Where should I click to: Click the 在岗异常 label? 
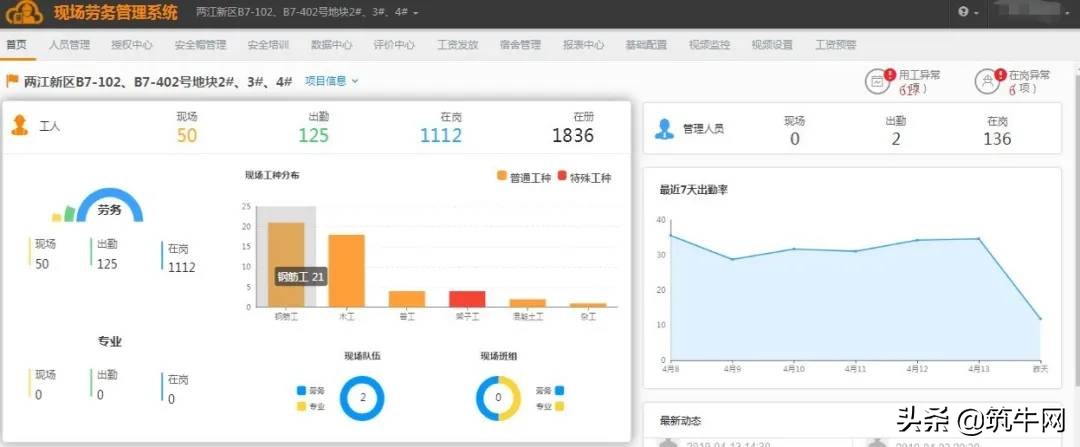click(x=1029, y=74)
